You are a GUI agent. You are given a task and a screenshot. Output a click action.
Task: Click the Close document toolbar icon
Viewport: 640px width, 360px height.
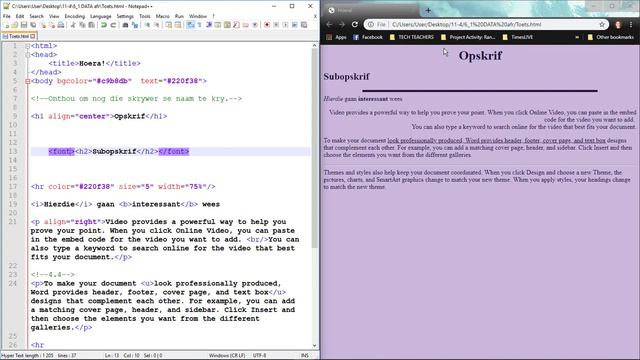(x=42, y=25)
